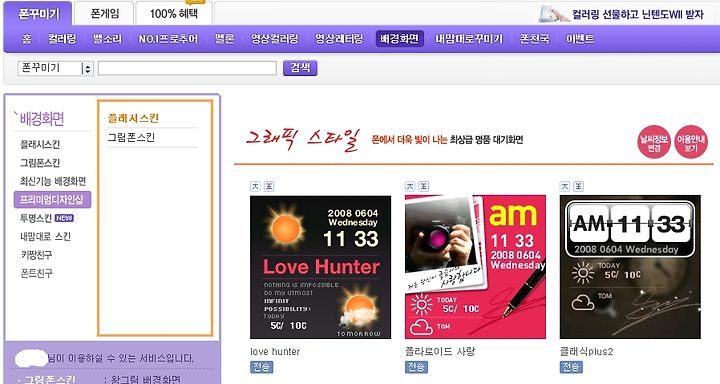The image size is (720, 384).
Task: Open 내맘대로 스킨 sidebar link
Action: (x=45, y=237)
